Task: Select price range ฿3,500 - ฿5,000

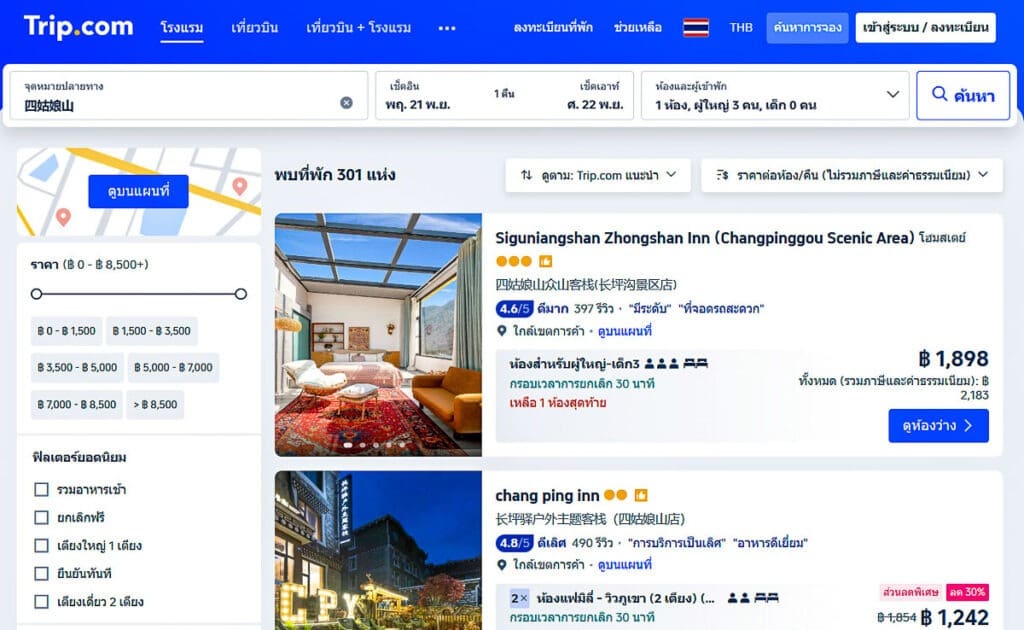Action: [x=77, y=368]
